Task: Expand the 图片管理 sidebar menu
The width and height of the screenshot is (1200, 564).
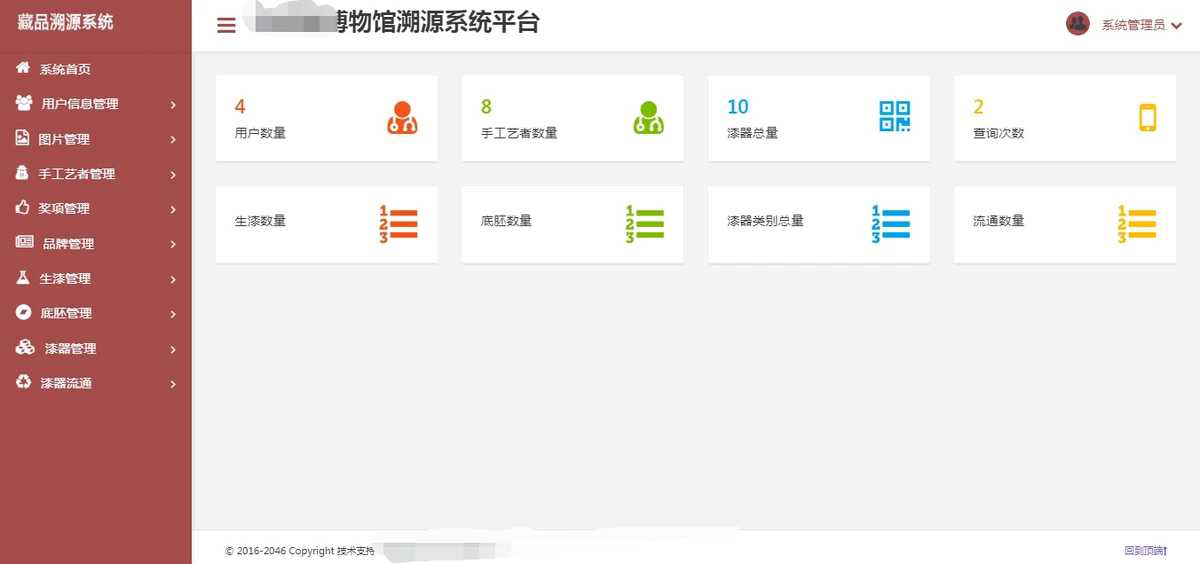Action: click(64, 139)
